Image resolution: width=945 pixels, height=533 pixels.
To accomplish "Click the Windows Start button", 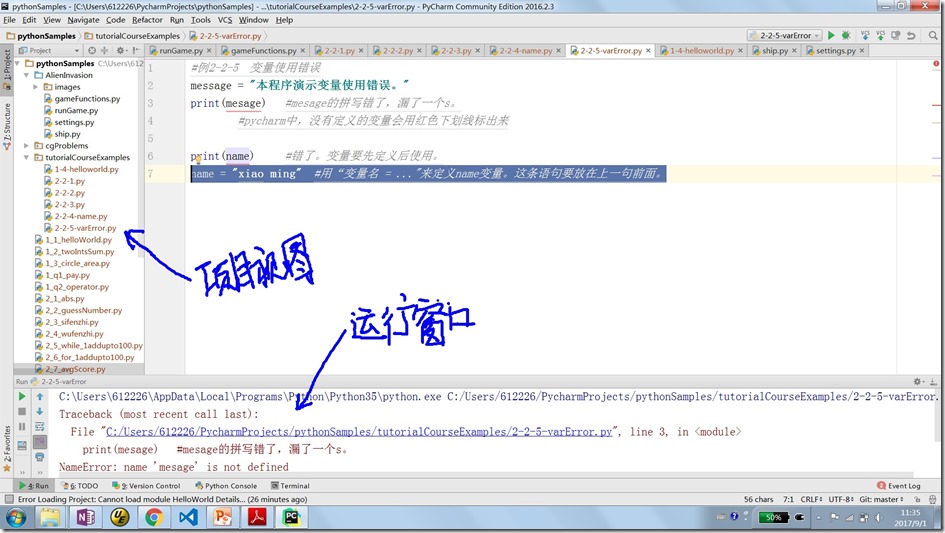I will pyautogui.click(x=16, y=517).
